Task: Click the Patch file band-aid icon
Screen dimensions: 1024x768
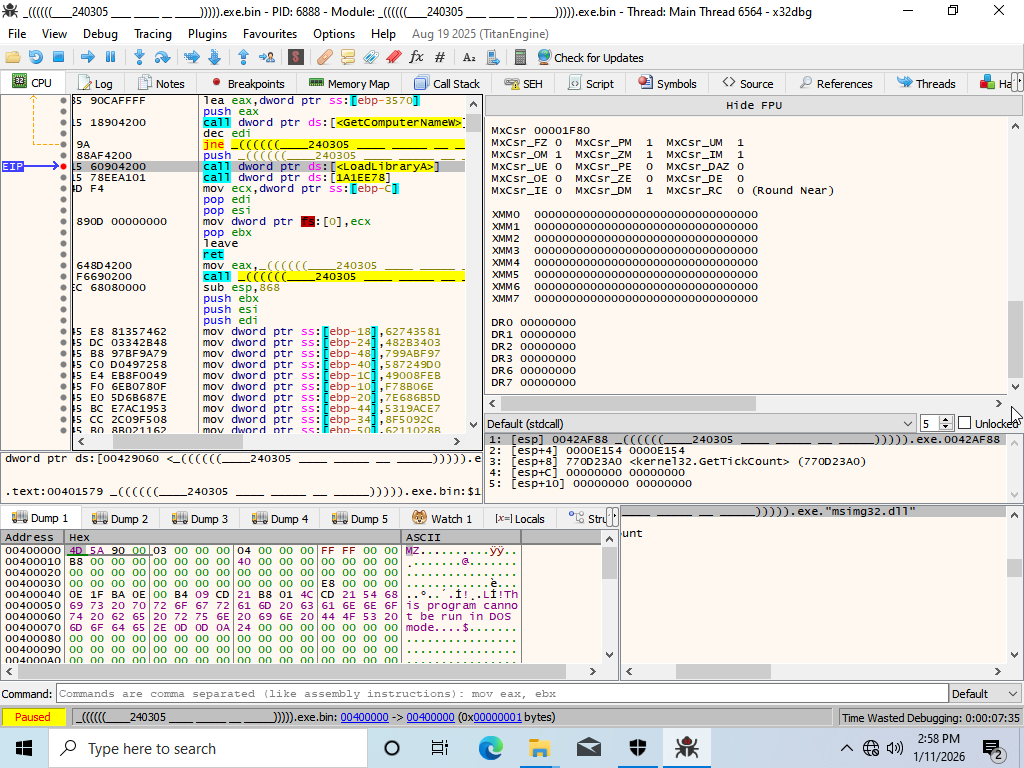Action: click(x=323, y=57)
